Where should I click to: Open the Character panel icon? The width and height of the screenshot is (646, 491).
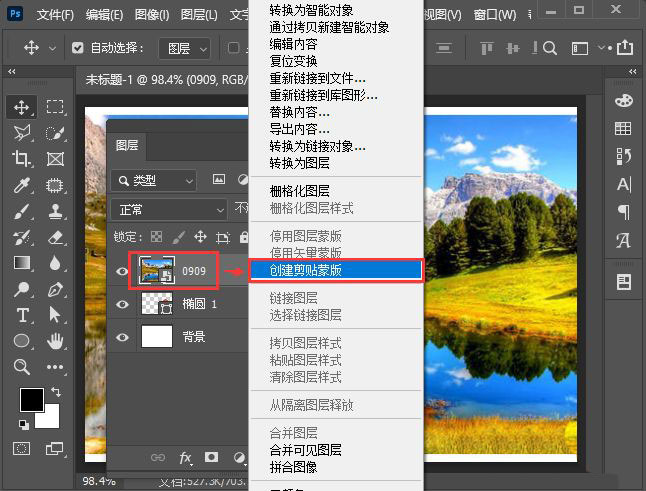623,184
